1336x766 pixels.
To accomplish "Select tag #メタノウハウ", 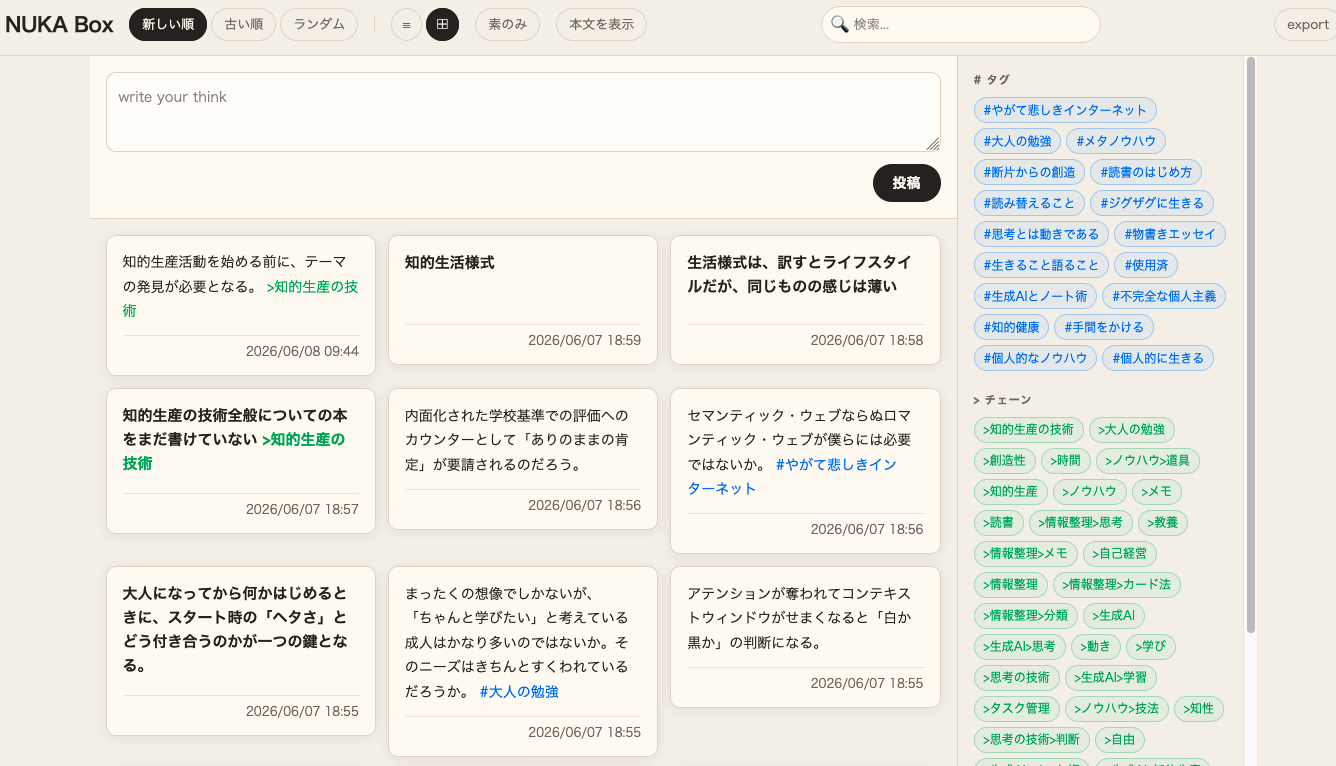I will 1116,141.
